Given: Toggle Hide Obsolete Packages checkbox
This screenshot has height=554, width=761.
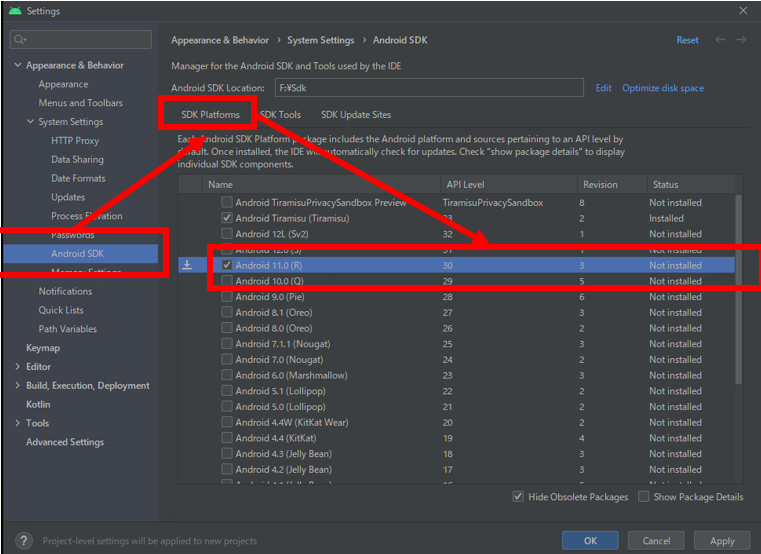Looking at the screenshot, I should click(518, 497).
